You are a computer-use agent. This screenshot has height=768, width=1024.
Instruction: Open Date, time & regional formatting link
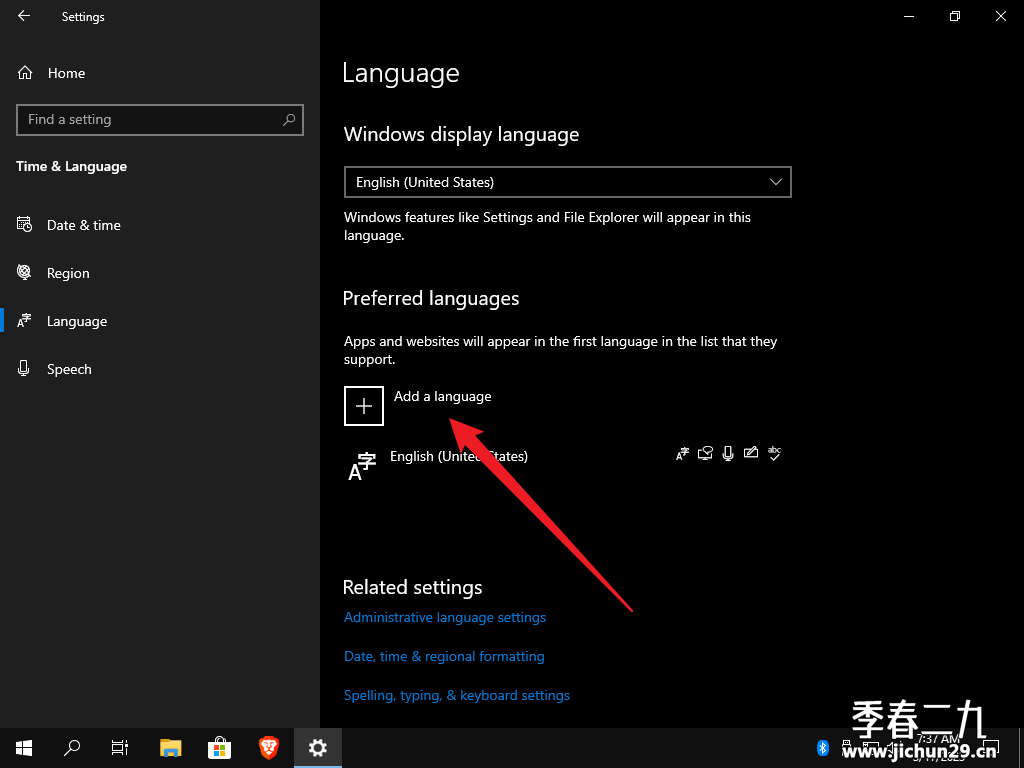(444, 656)
